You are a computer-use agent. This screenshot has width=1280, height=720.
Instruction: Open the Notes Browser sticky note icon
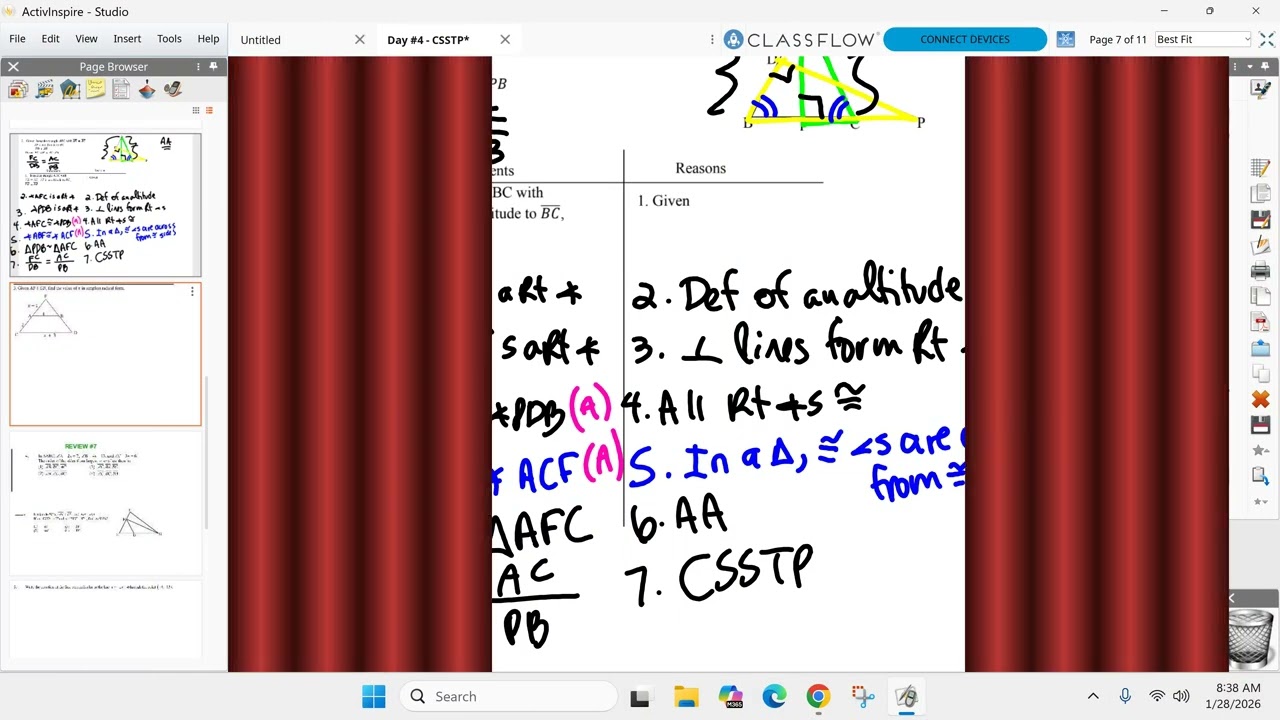(x=96, y=89)
